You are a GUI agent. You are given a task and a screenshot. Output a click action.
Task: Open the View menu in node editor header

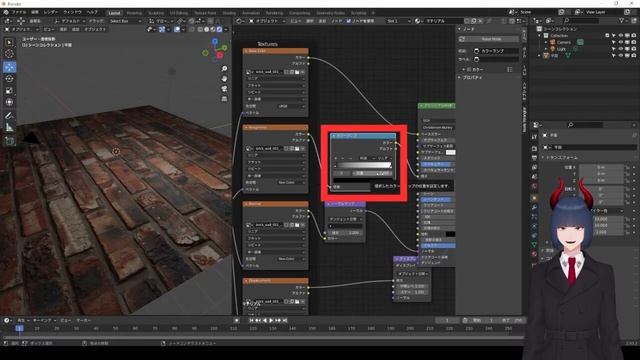pyautogui.click(x=296, y=21)
